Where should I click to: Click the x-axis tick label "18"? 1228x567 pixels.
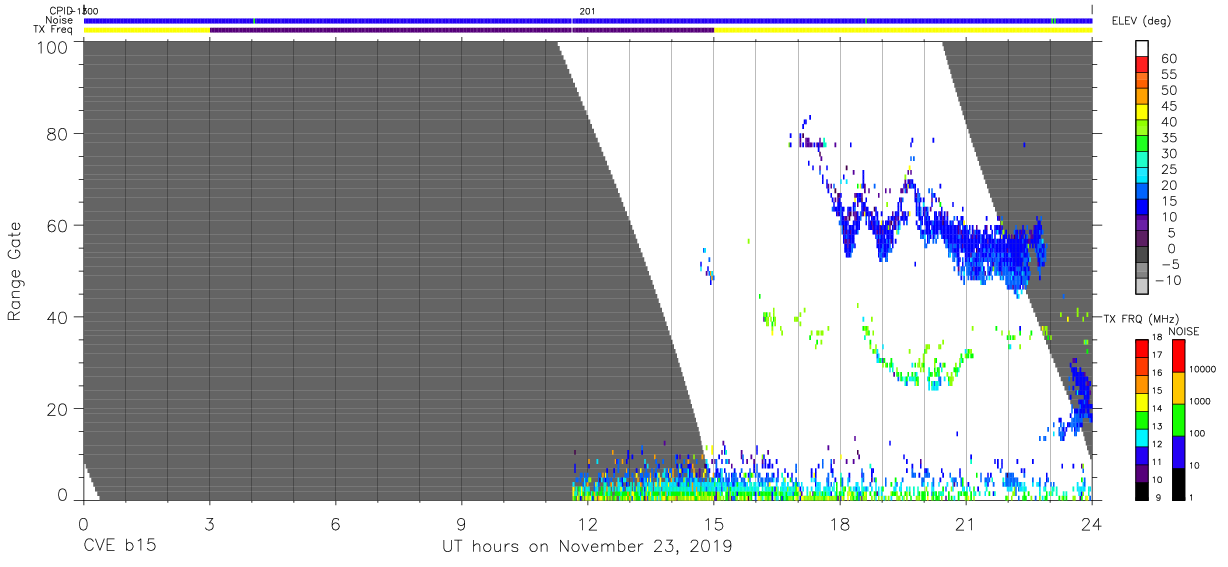[x=839, y=523]
